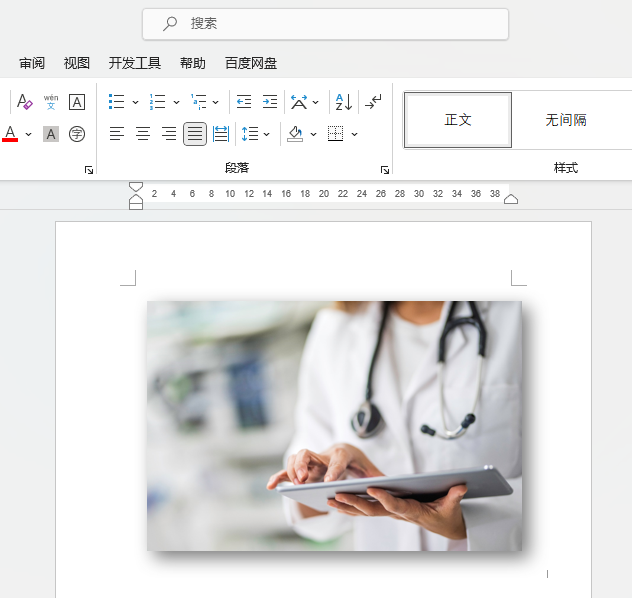Open 百度网盘 tab
632x598 pixels.
coord(251,63)
